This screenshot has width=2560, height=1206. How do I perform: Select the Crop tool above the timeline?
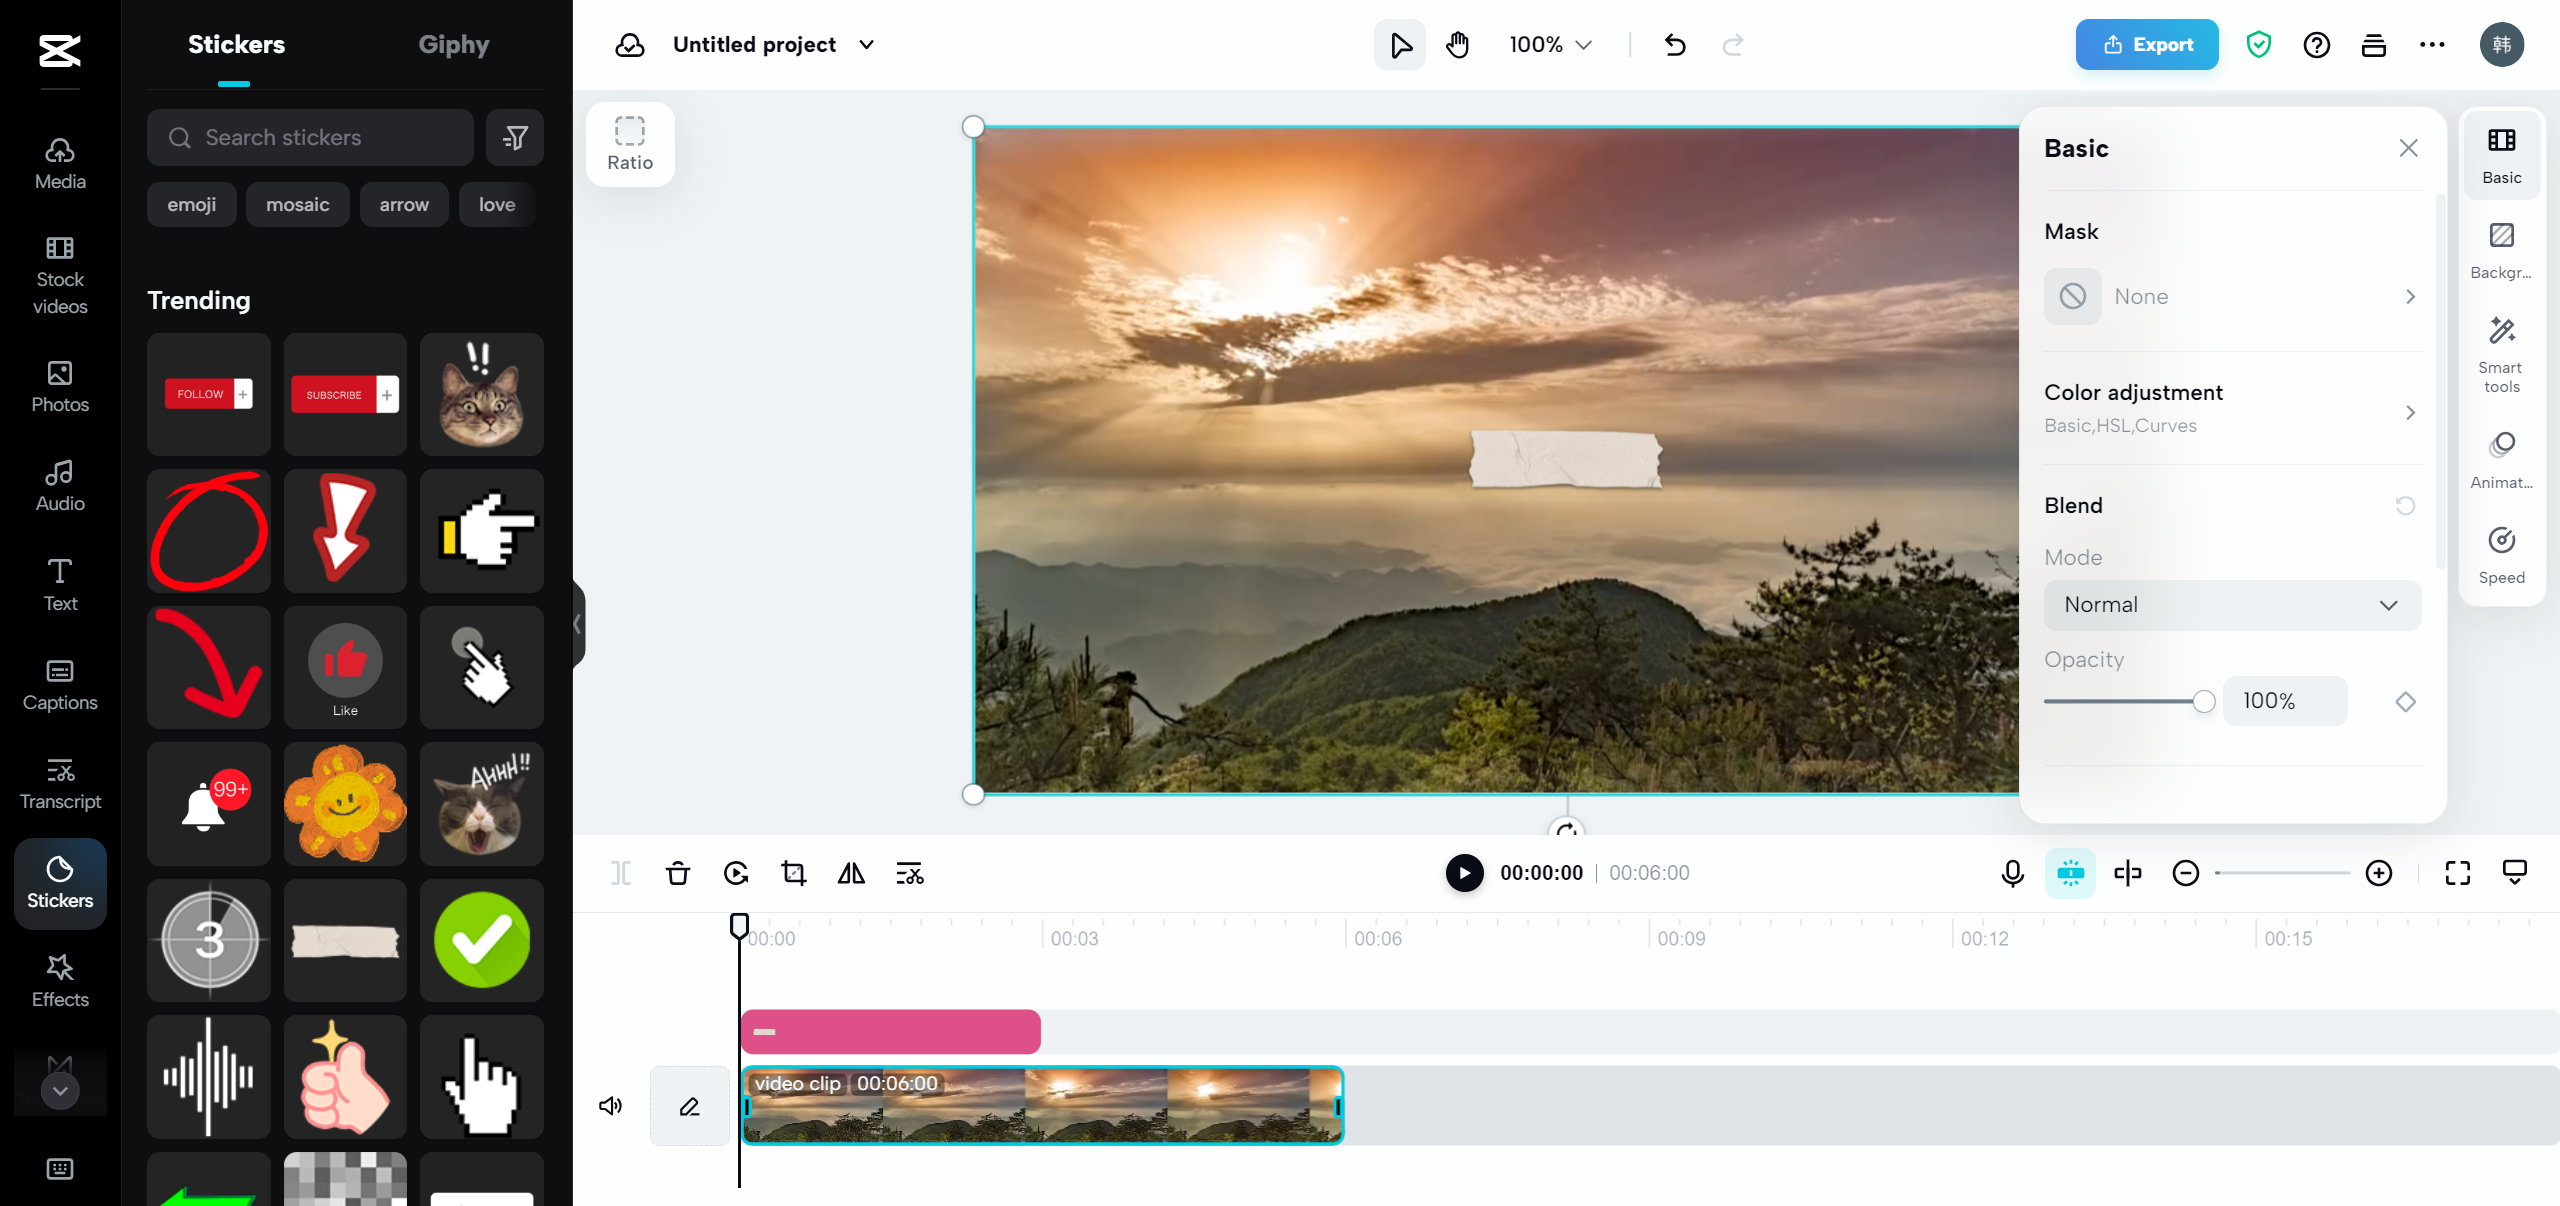click(x=793, y=873)
